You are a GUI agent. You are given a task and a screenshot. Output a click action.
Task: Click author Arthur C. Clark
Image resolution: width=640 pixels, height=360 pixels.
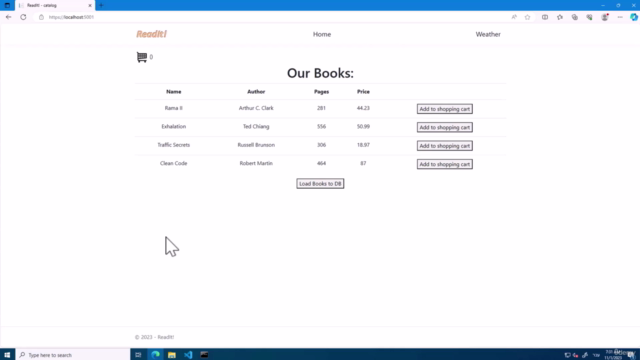click(256, 108)
